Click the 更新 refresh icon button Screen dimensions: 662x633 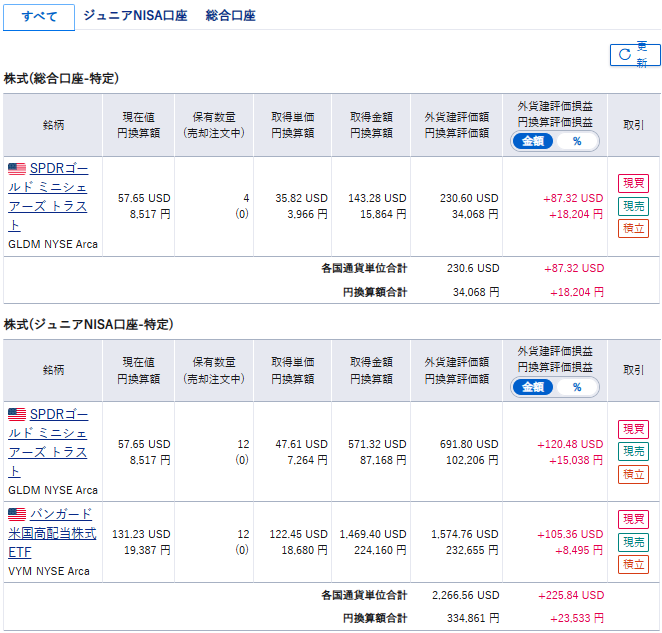pyautogui.click(x=635, y=54)
